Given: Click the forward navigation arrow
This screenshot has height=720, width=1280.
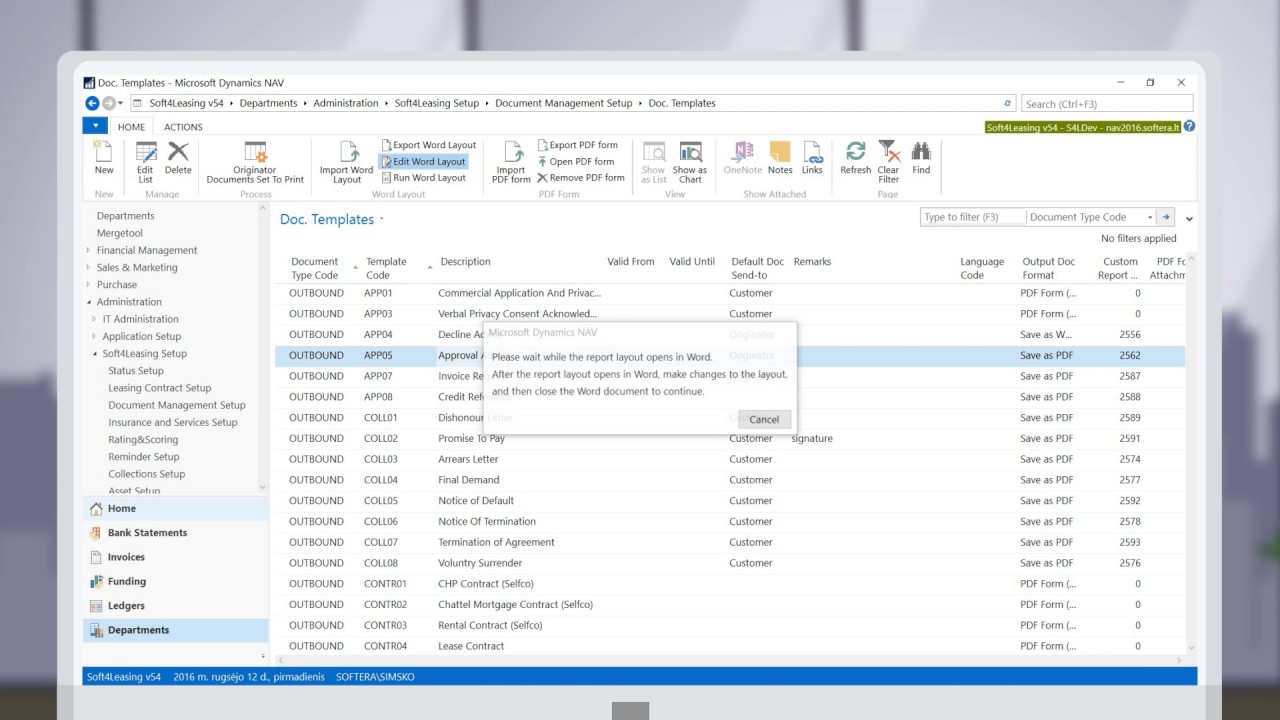Looking at the screenshot, I should pyautogui.click(x=108, y=103).
